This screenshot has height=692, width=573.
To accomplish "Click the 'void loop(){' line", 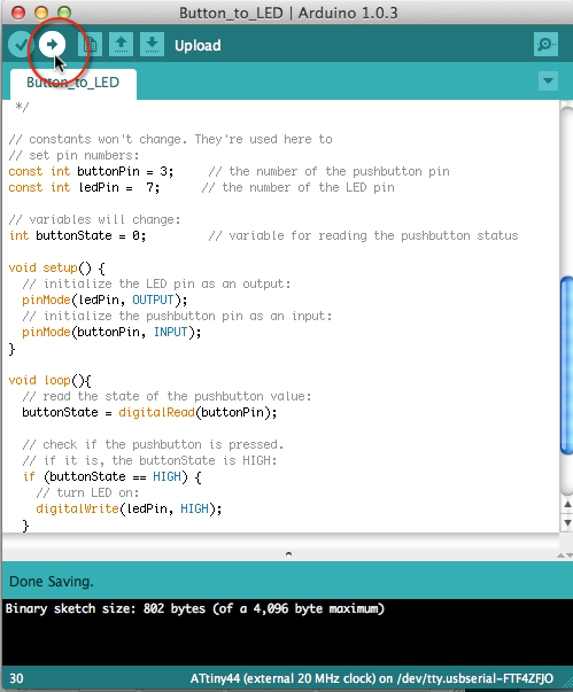I will pos(50,380).
